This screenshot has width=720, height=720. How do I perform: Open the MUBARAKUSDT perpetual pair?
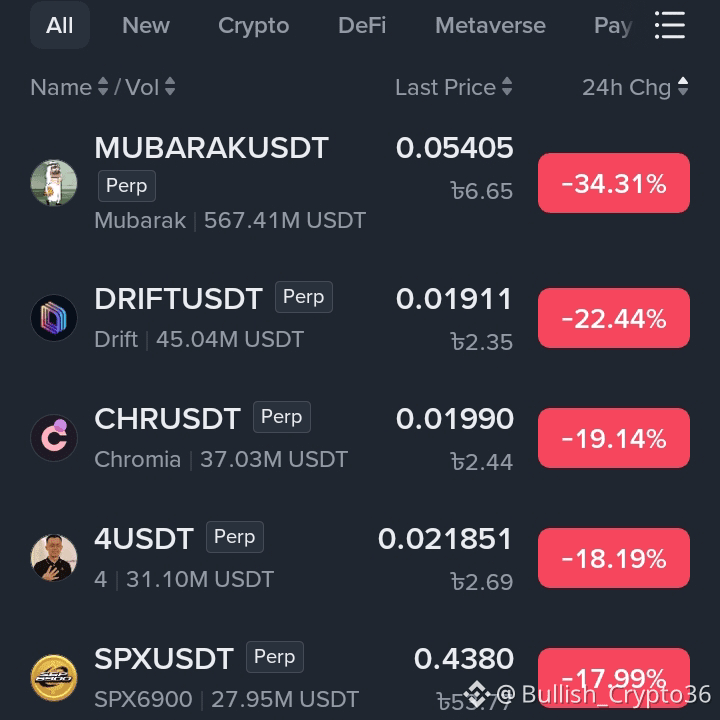click(x=360, y=183)
